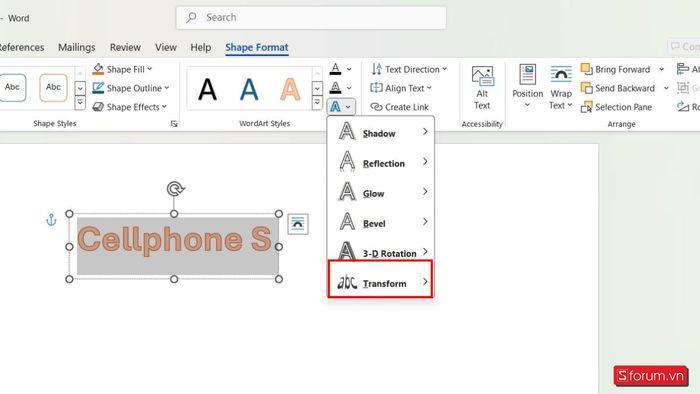
Task: Click the Search input field
Action: [311, 17]
